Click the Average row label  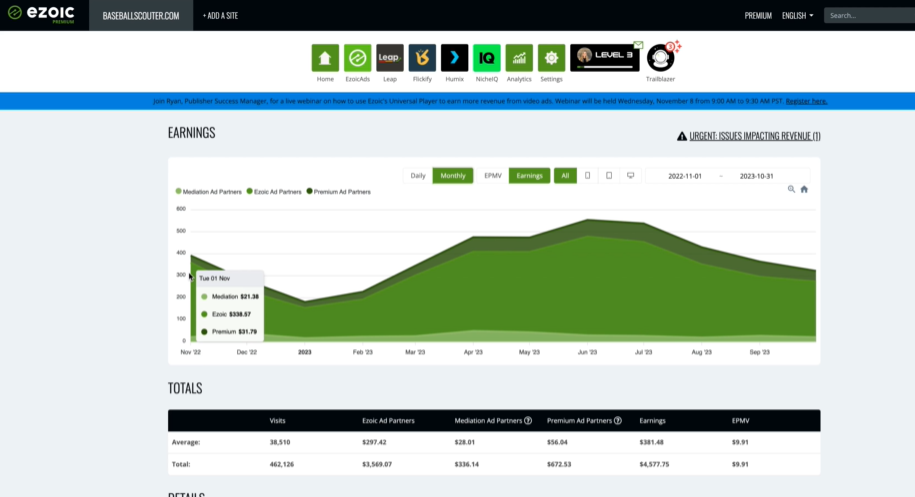tap(186, 442)
